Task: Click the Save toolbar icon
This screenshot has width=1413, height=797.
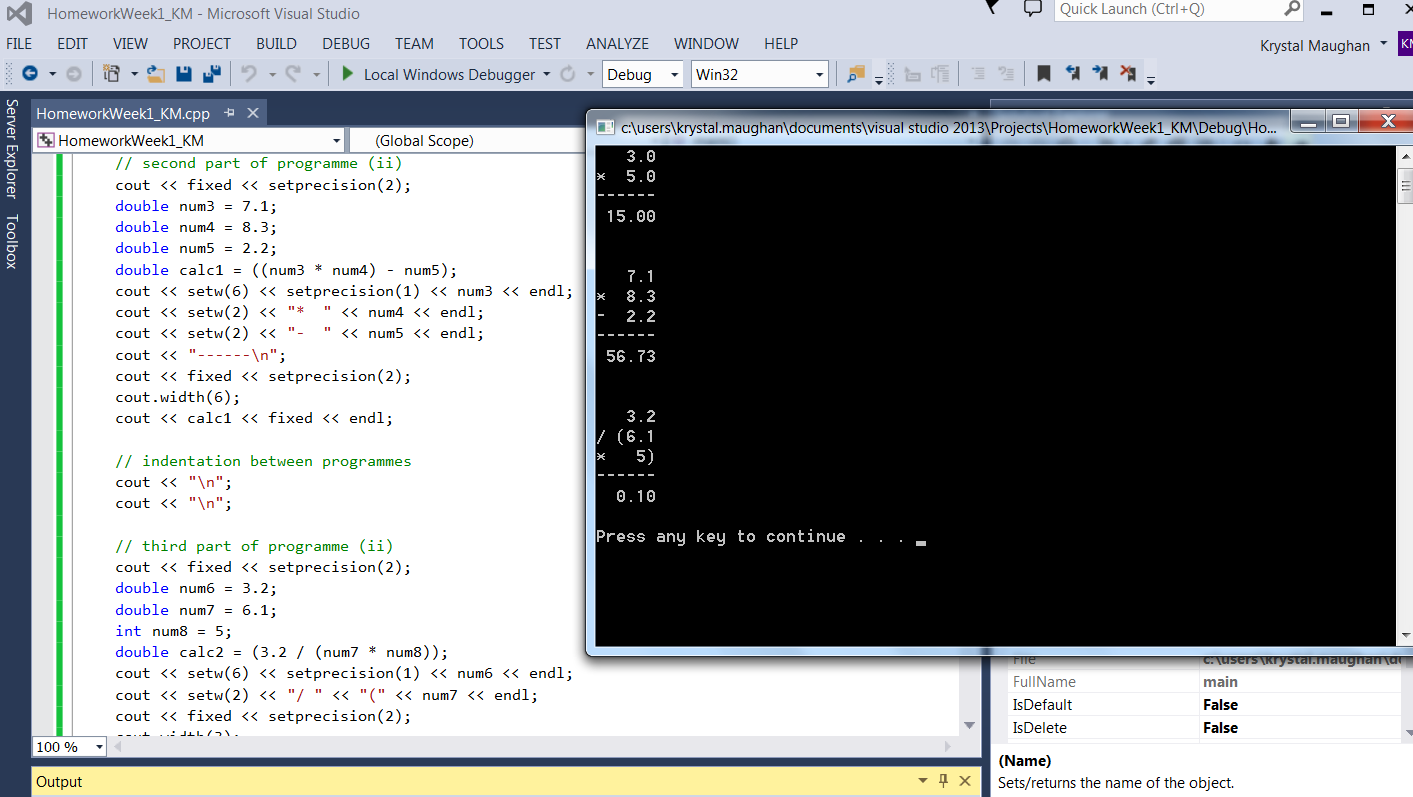Action: pyautogui.click(x=186, y=74)
